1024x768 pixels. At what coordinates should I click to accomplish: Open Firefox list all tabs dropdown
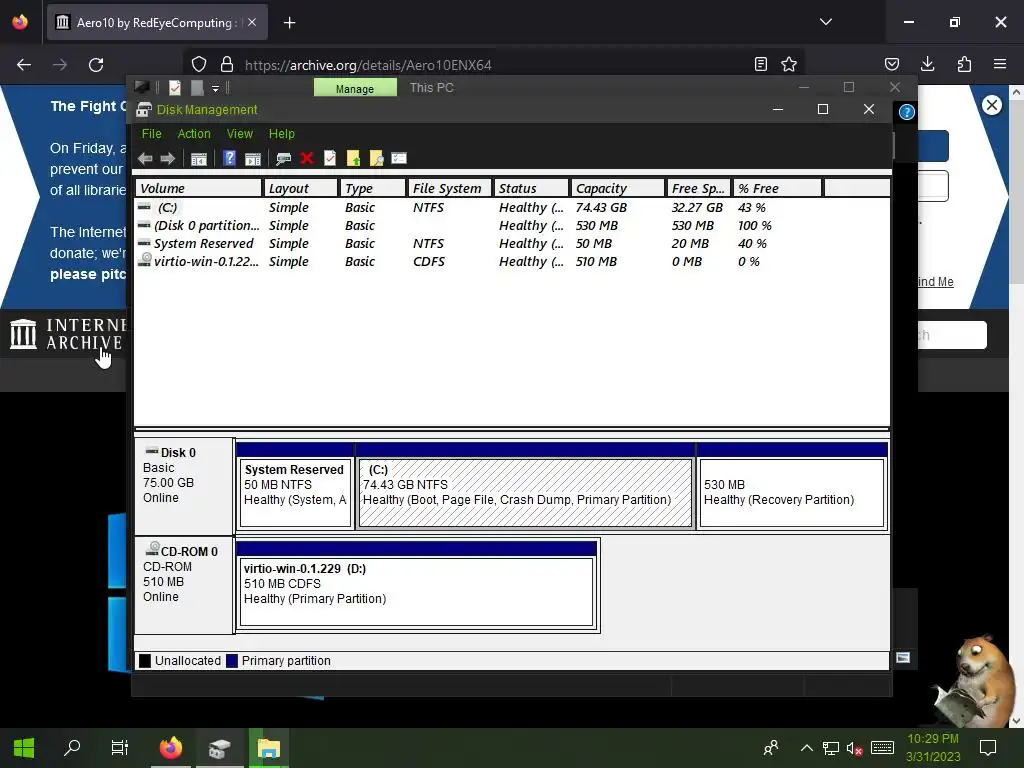[x=825, y=22]
